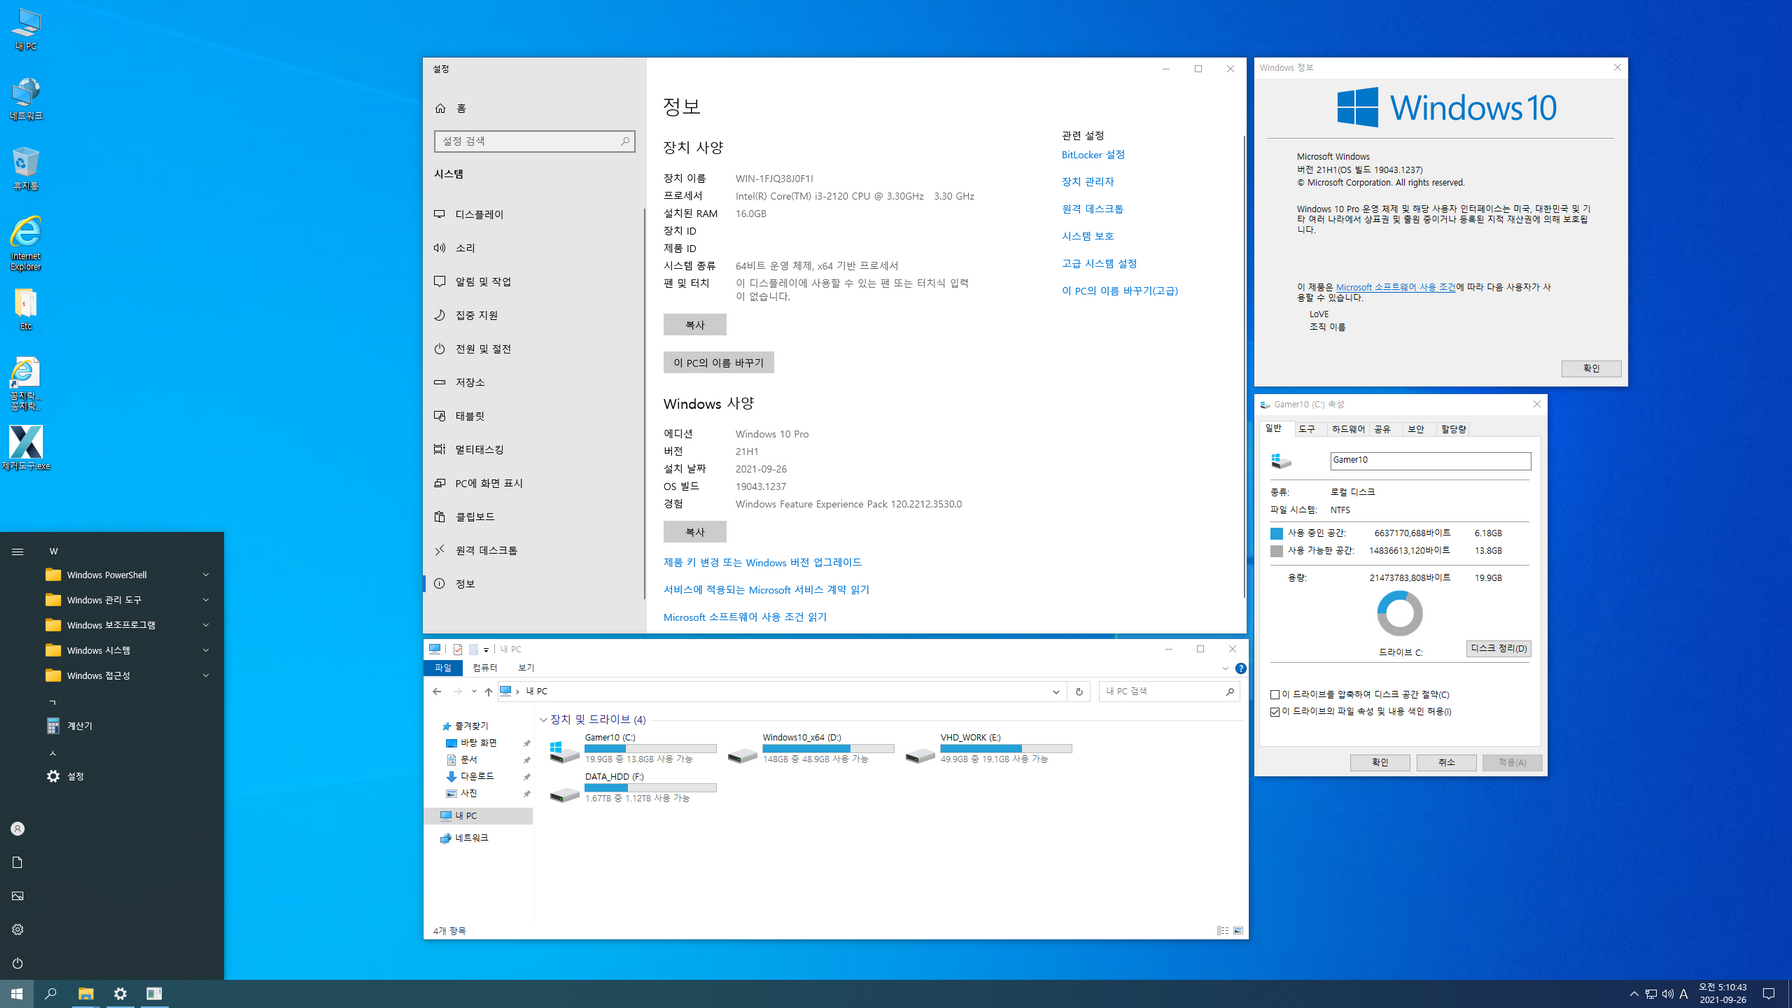Open the taskbar action center icon
This screenshot has width=1792, height=1008.
tap(1769, 993)
